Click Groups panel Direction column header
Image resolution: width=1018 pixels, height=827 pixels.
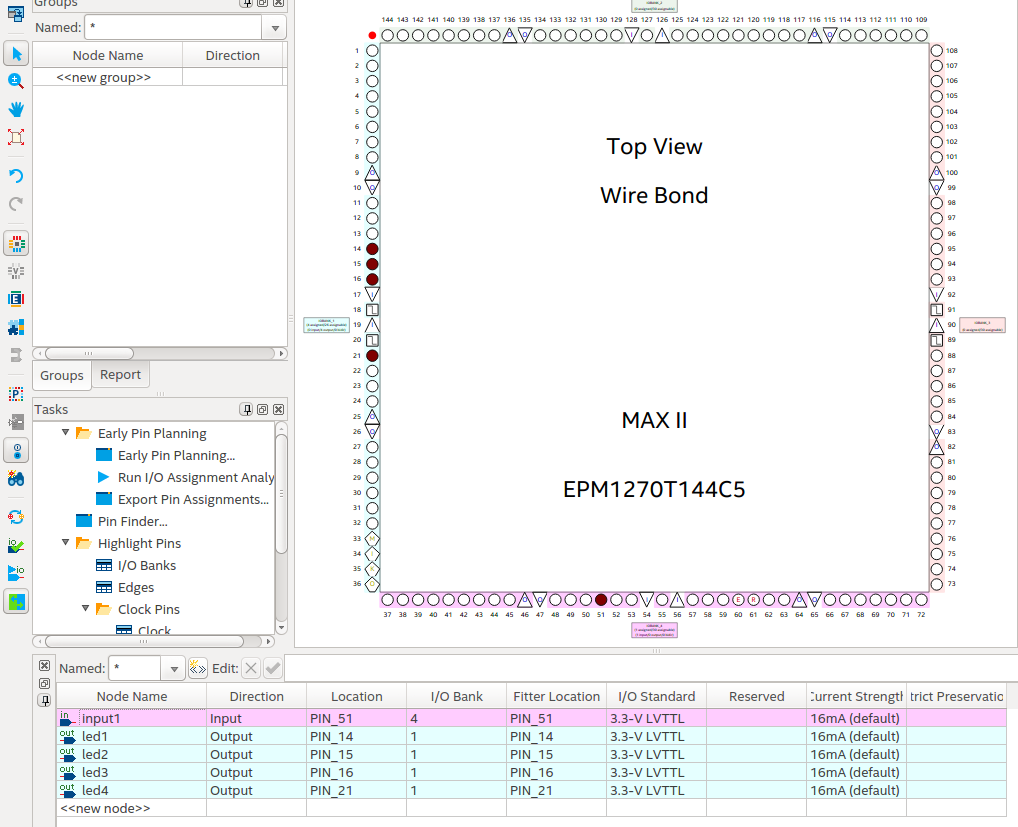click(232, 56)
